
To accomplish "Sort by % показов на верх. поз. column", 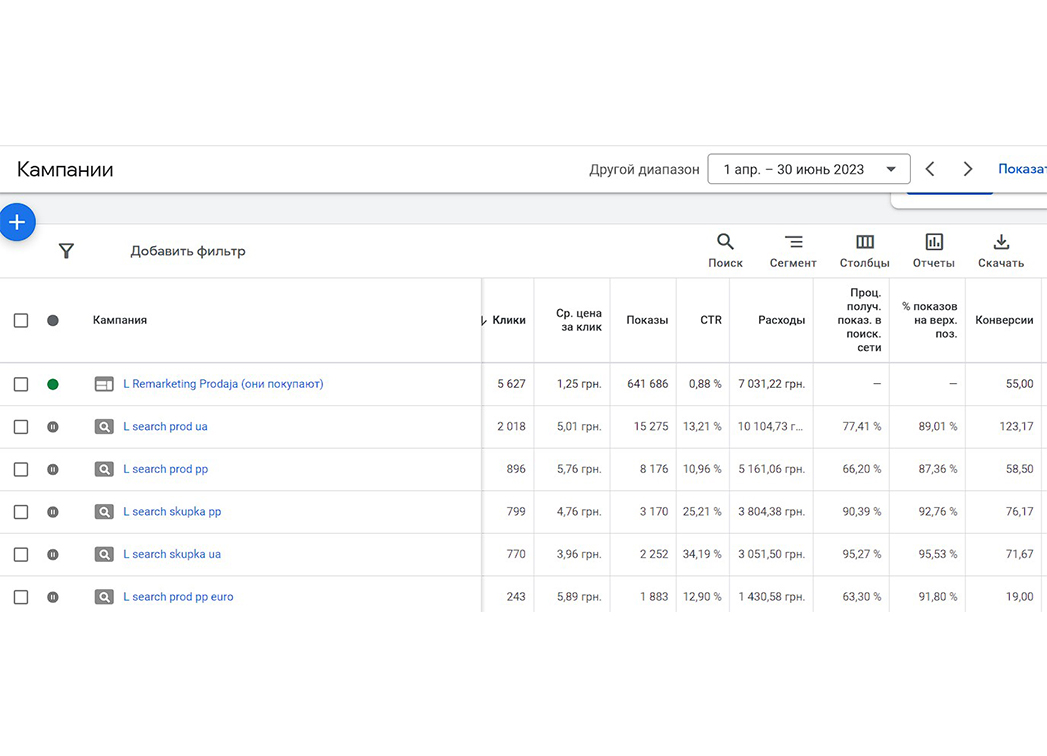I will [929, 321].
